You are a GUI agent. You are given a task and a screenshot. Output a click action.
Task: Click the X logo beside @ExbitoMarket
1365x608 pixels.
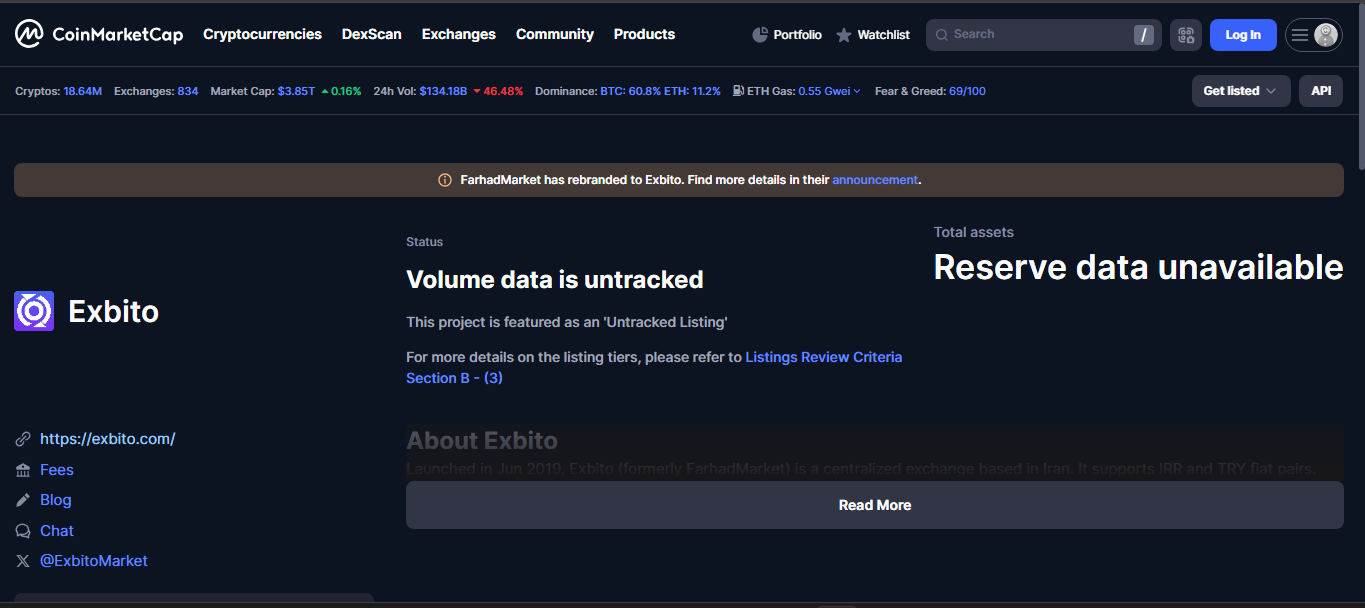click(x=23, y=561)
